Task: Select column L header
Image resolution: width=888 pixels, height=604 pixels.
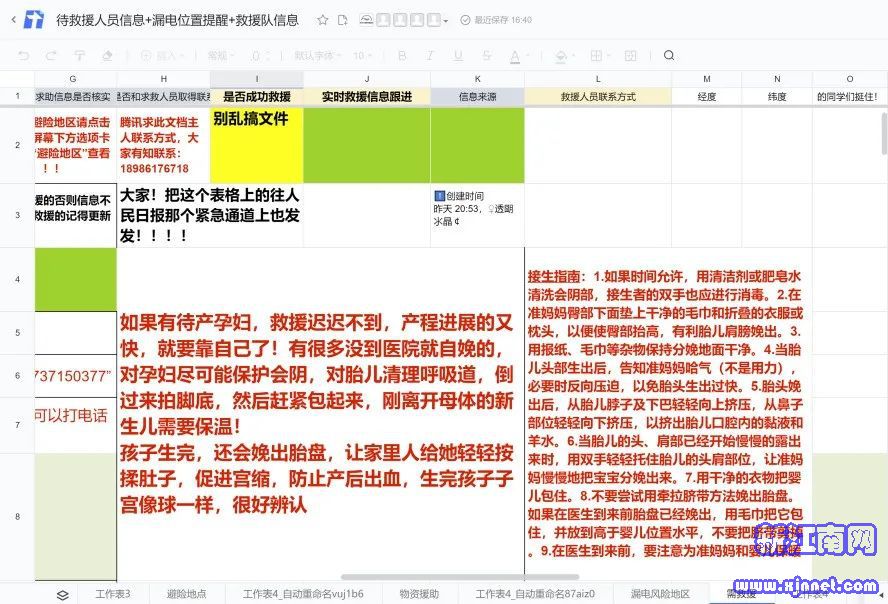Action: click(x=598, y=79)
